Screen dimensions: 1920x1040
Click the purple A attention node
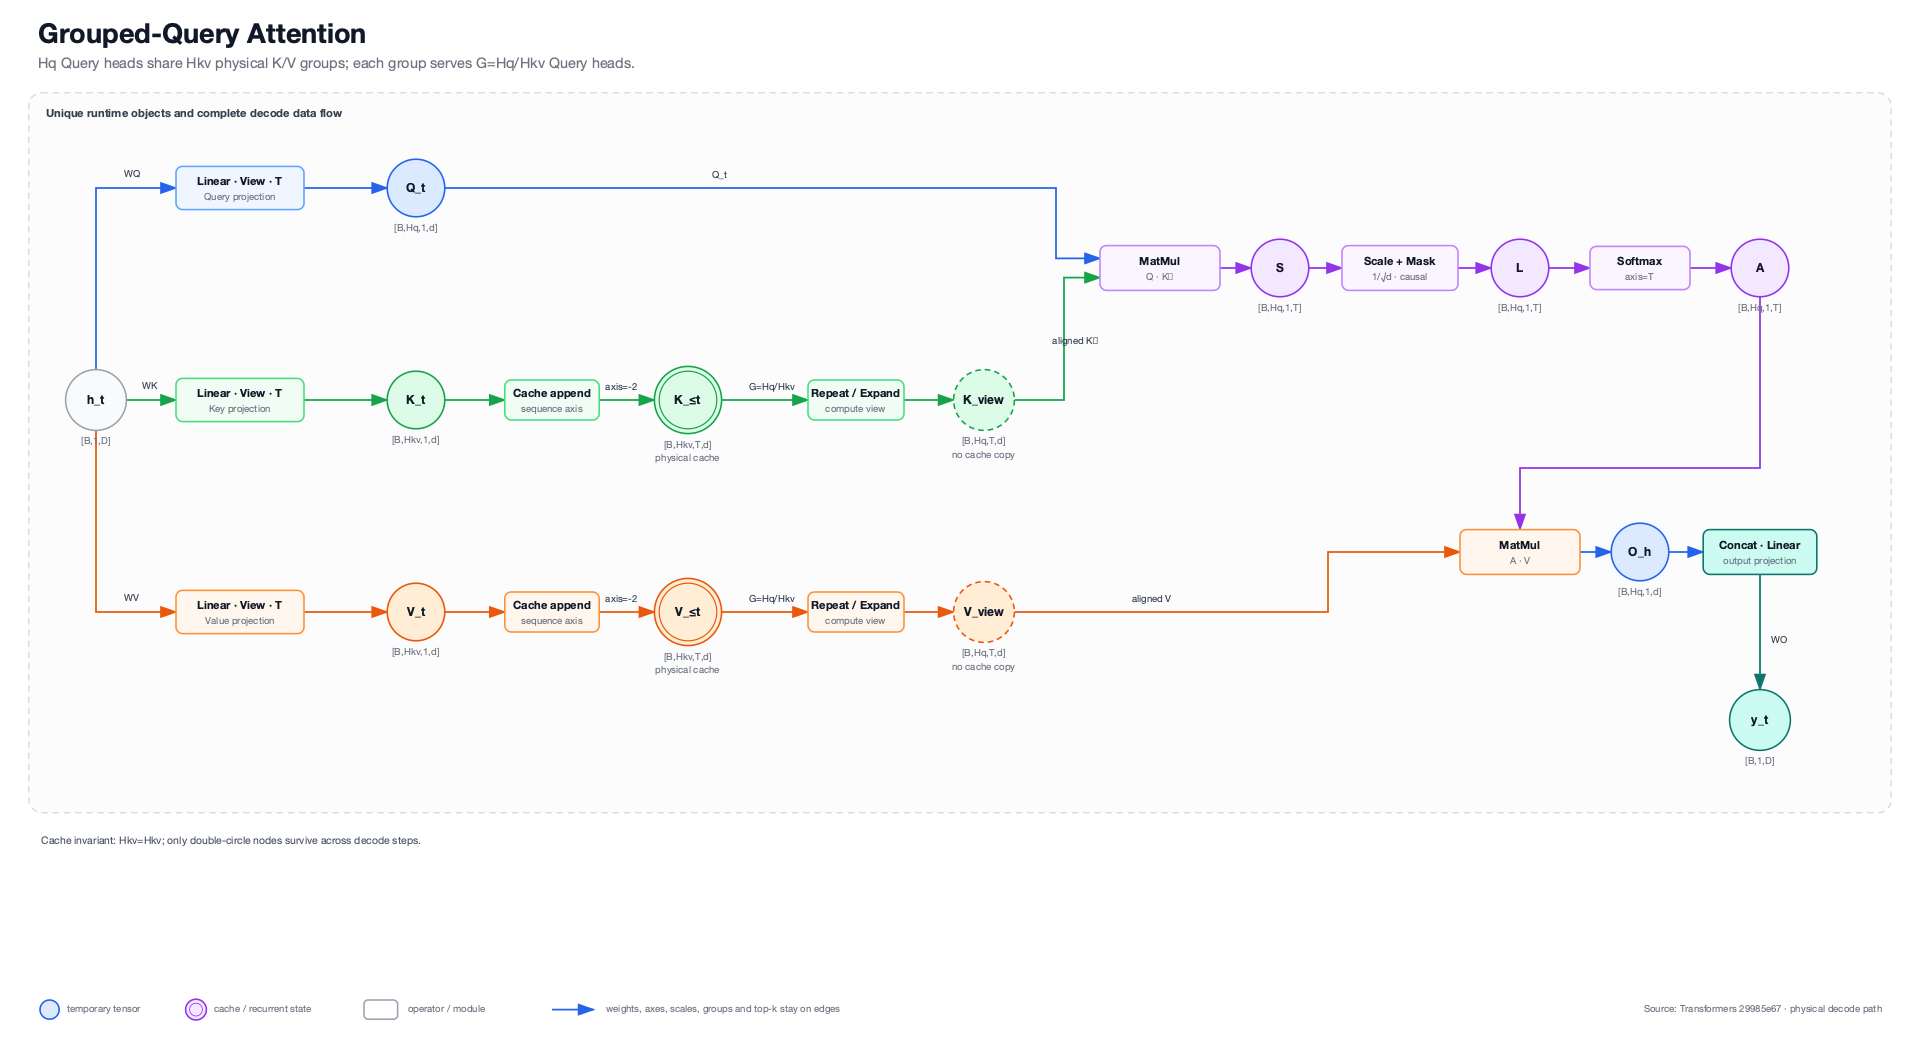tap(1760, 268)
